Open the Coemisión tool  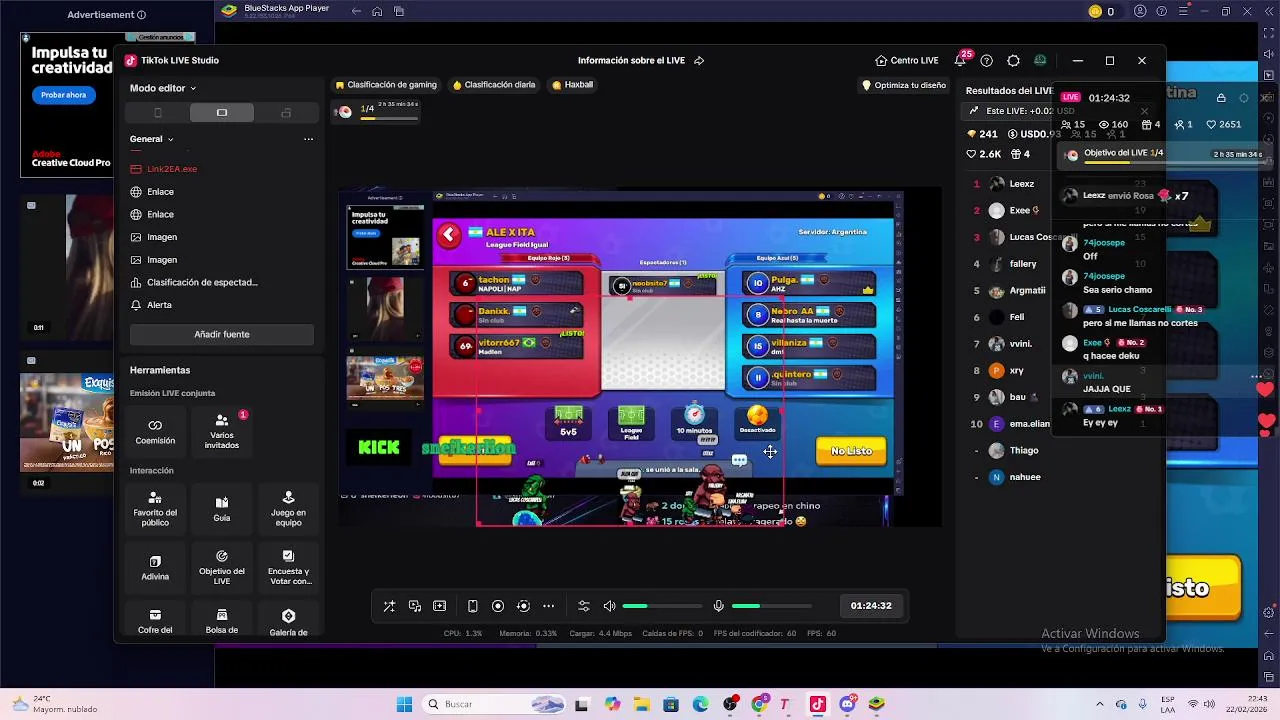click(x=155, y=432)
